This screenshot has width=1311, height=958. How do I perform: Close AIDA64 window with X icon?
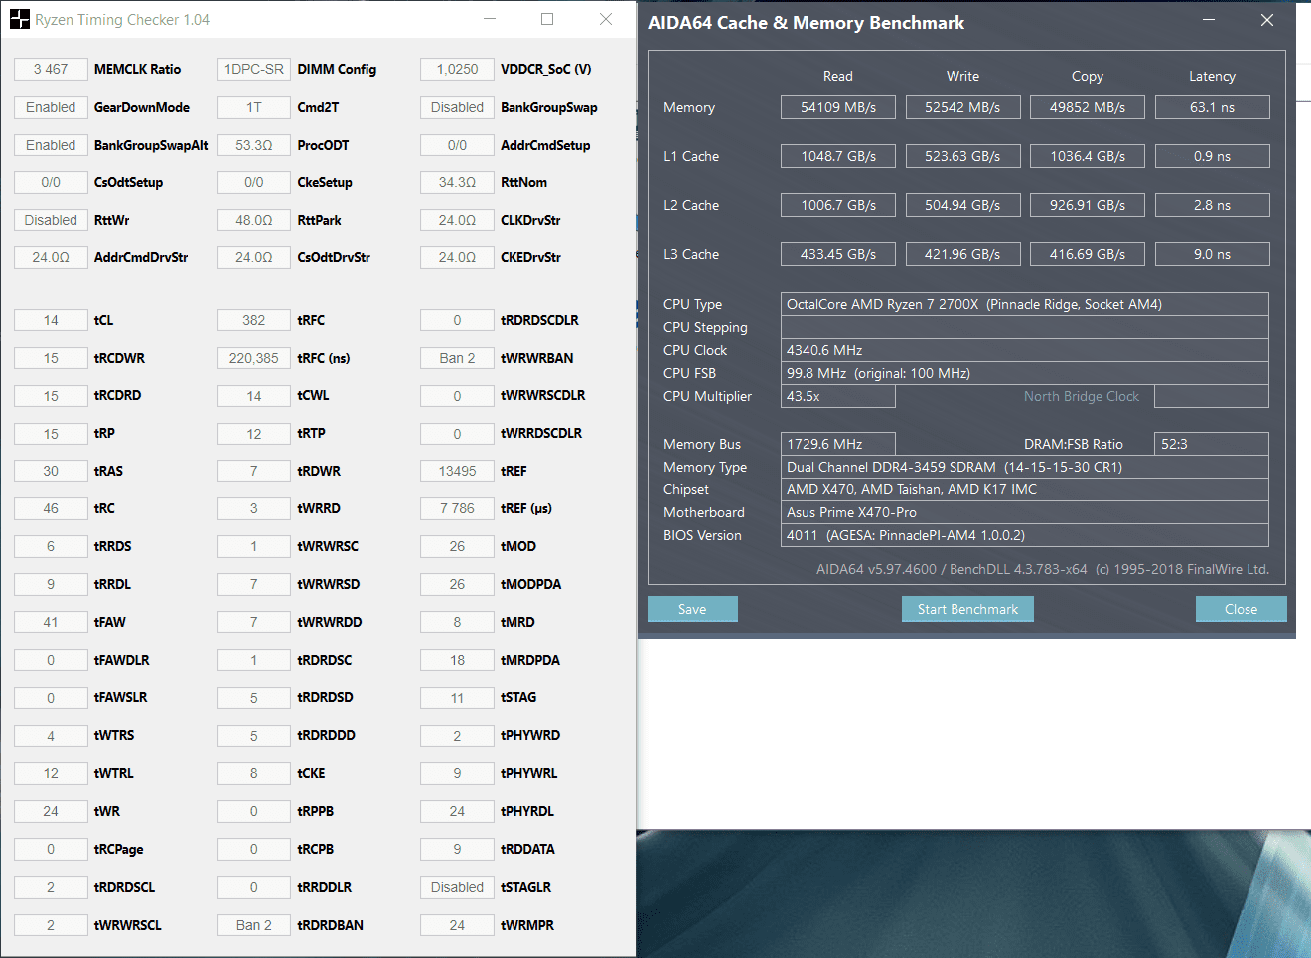1267,20
